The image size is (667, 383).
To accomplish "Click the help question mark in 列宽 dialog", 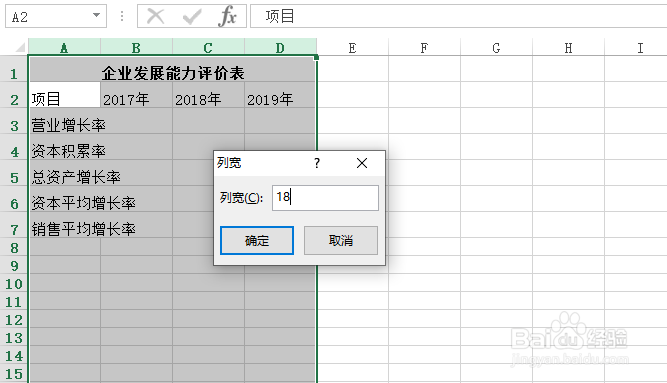I will pos(317,163).
